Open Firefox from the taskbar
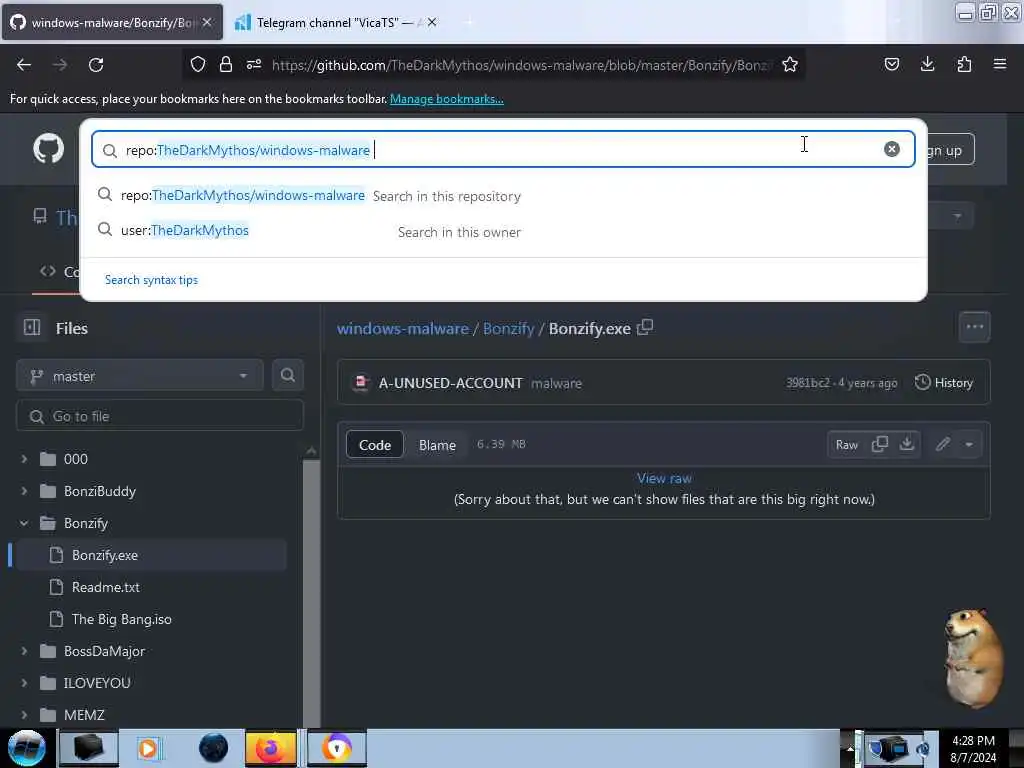 270,748
